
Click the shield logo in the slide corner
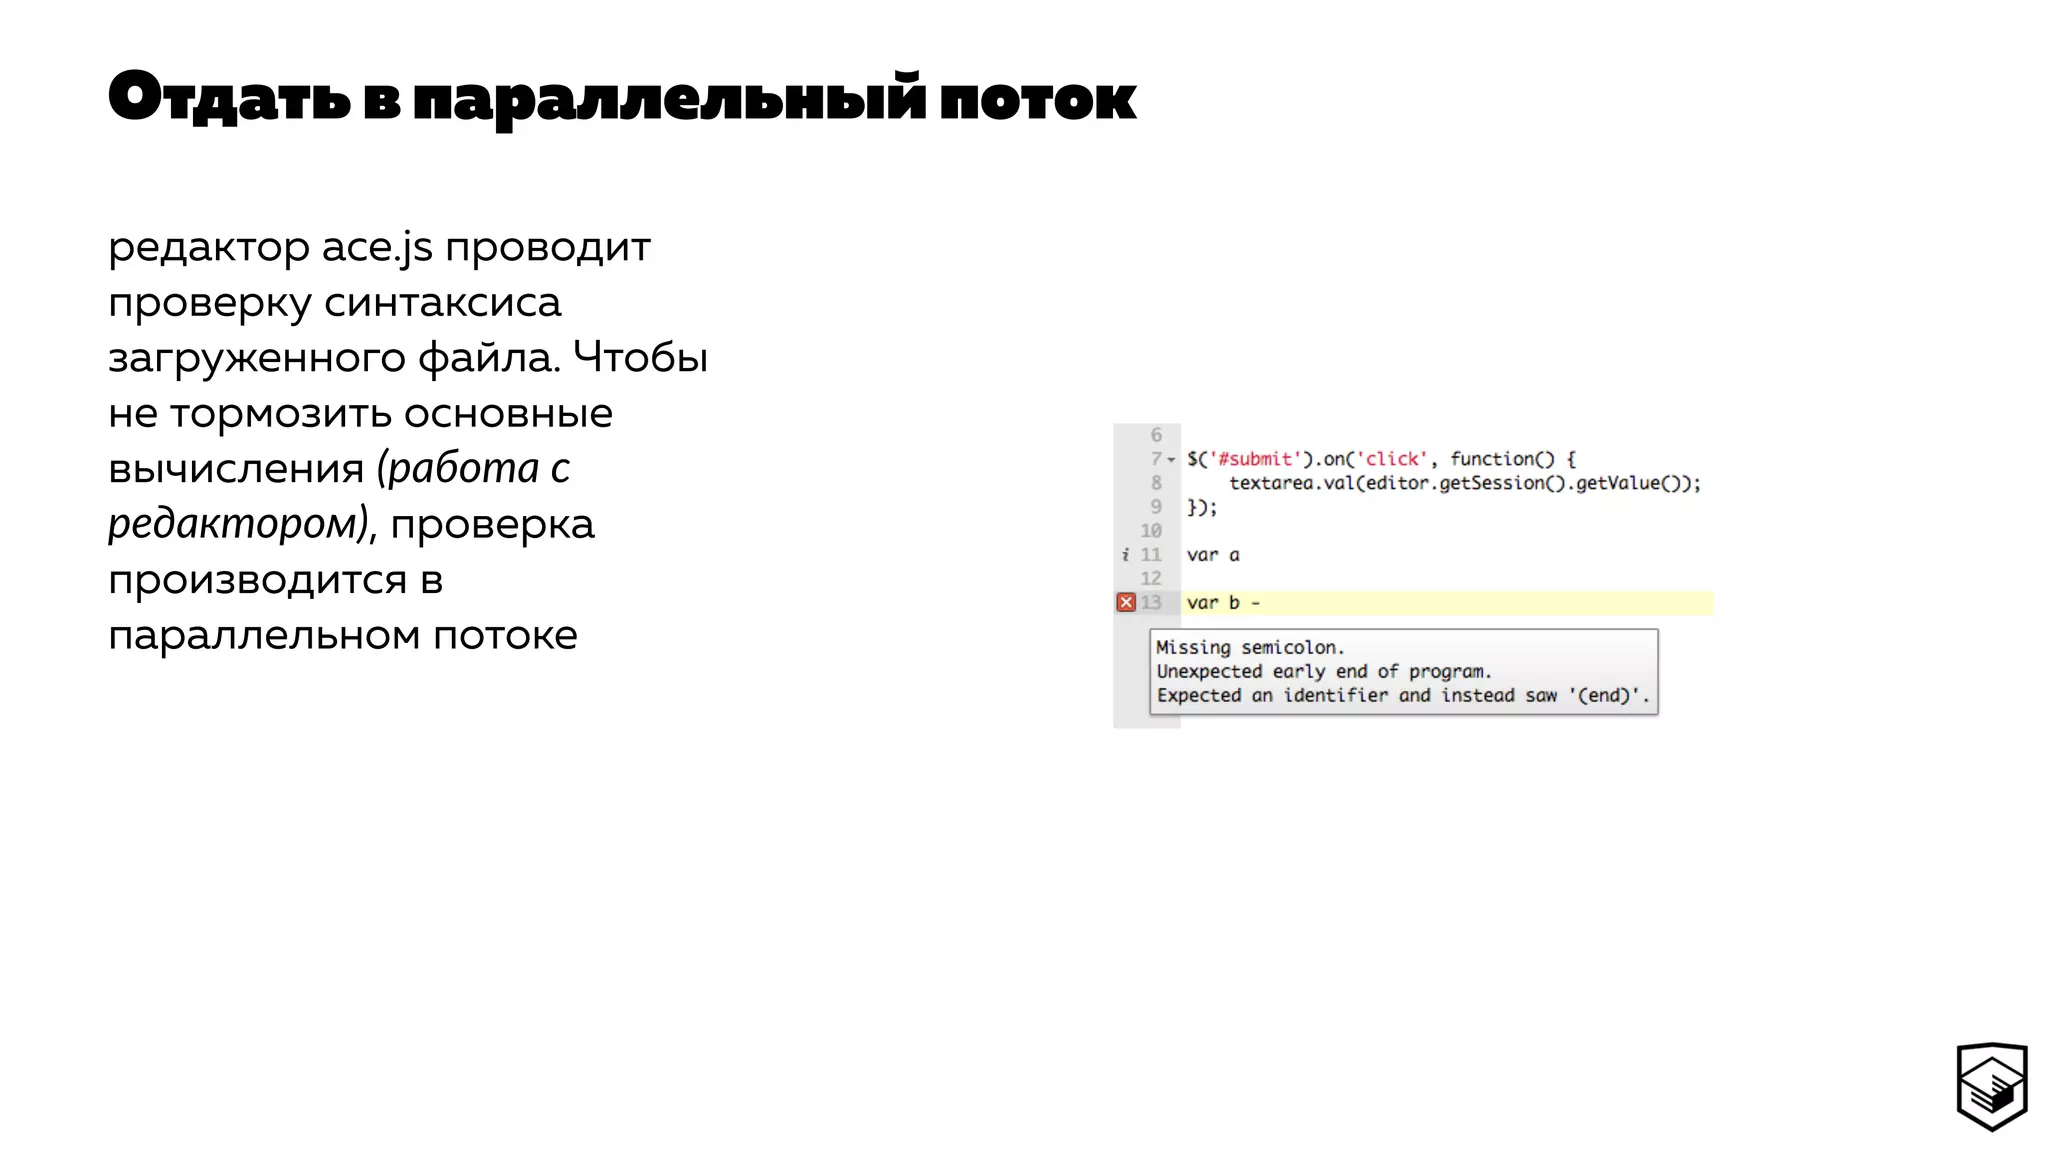click(x=1991, y=1086)
